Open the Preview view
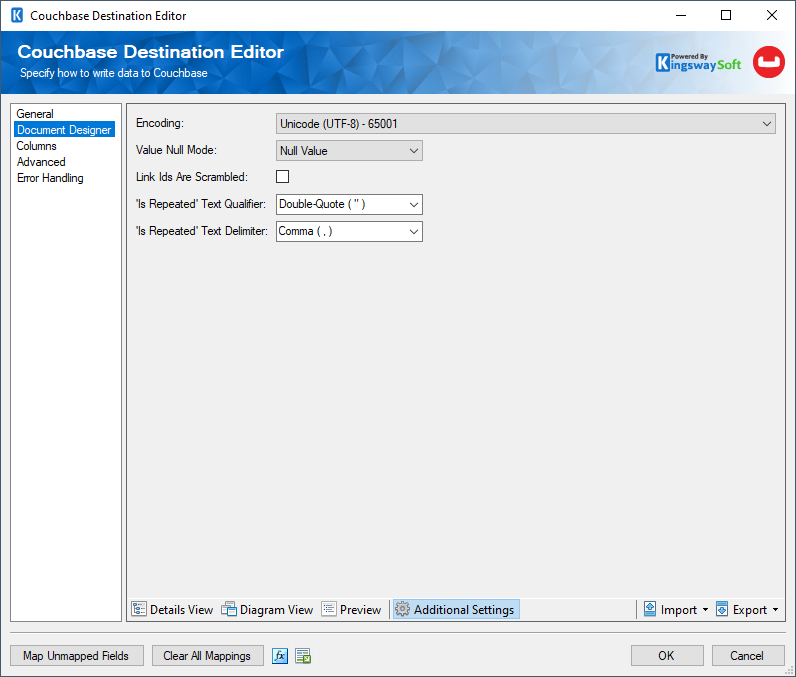 point(351,609)
